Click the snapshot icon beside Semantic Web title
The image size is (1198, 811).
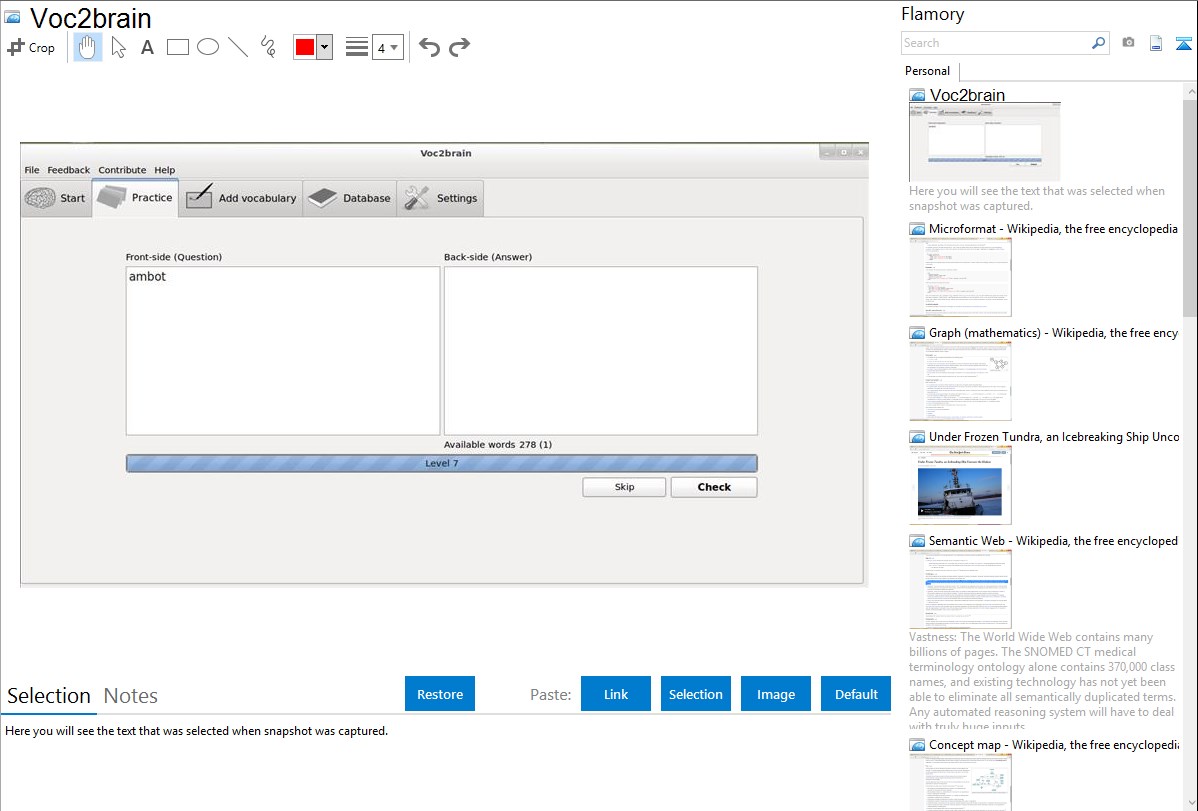point(918,541)
